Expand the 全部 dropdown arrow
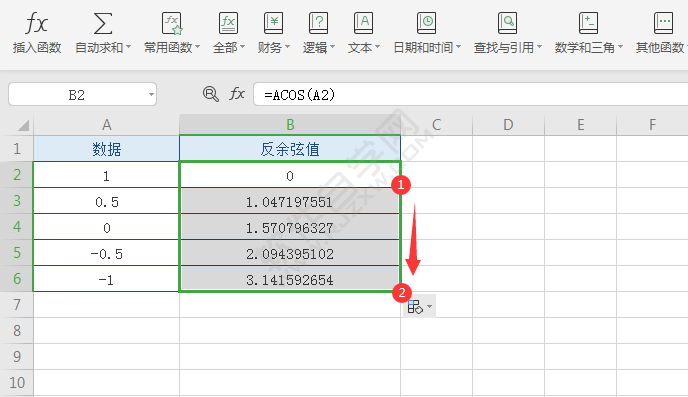 point(242,46)
